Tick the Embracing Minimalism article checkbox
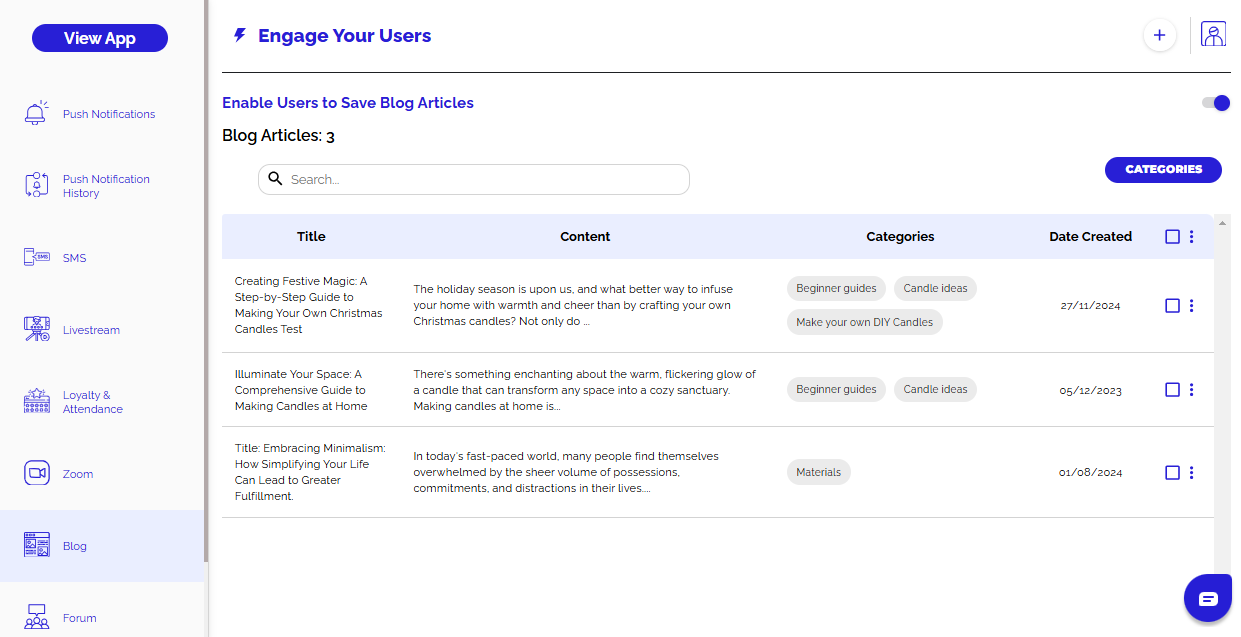1241x637 pixels. tap(1173, 473)
